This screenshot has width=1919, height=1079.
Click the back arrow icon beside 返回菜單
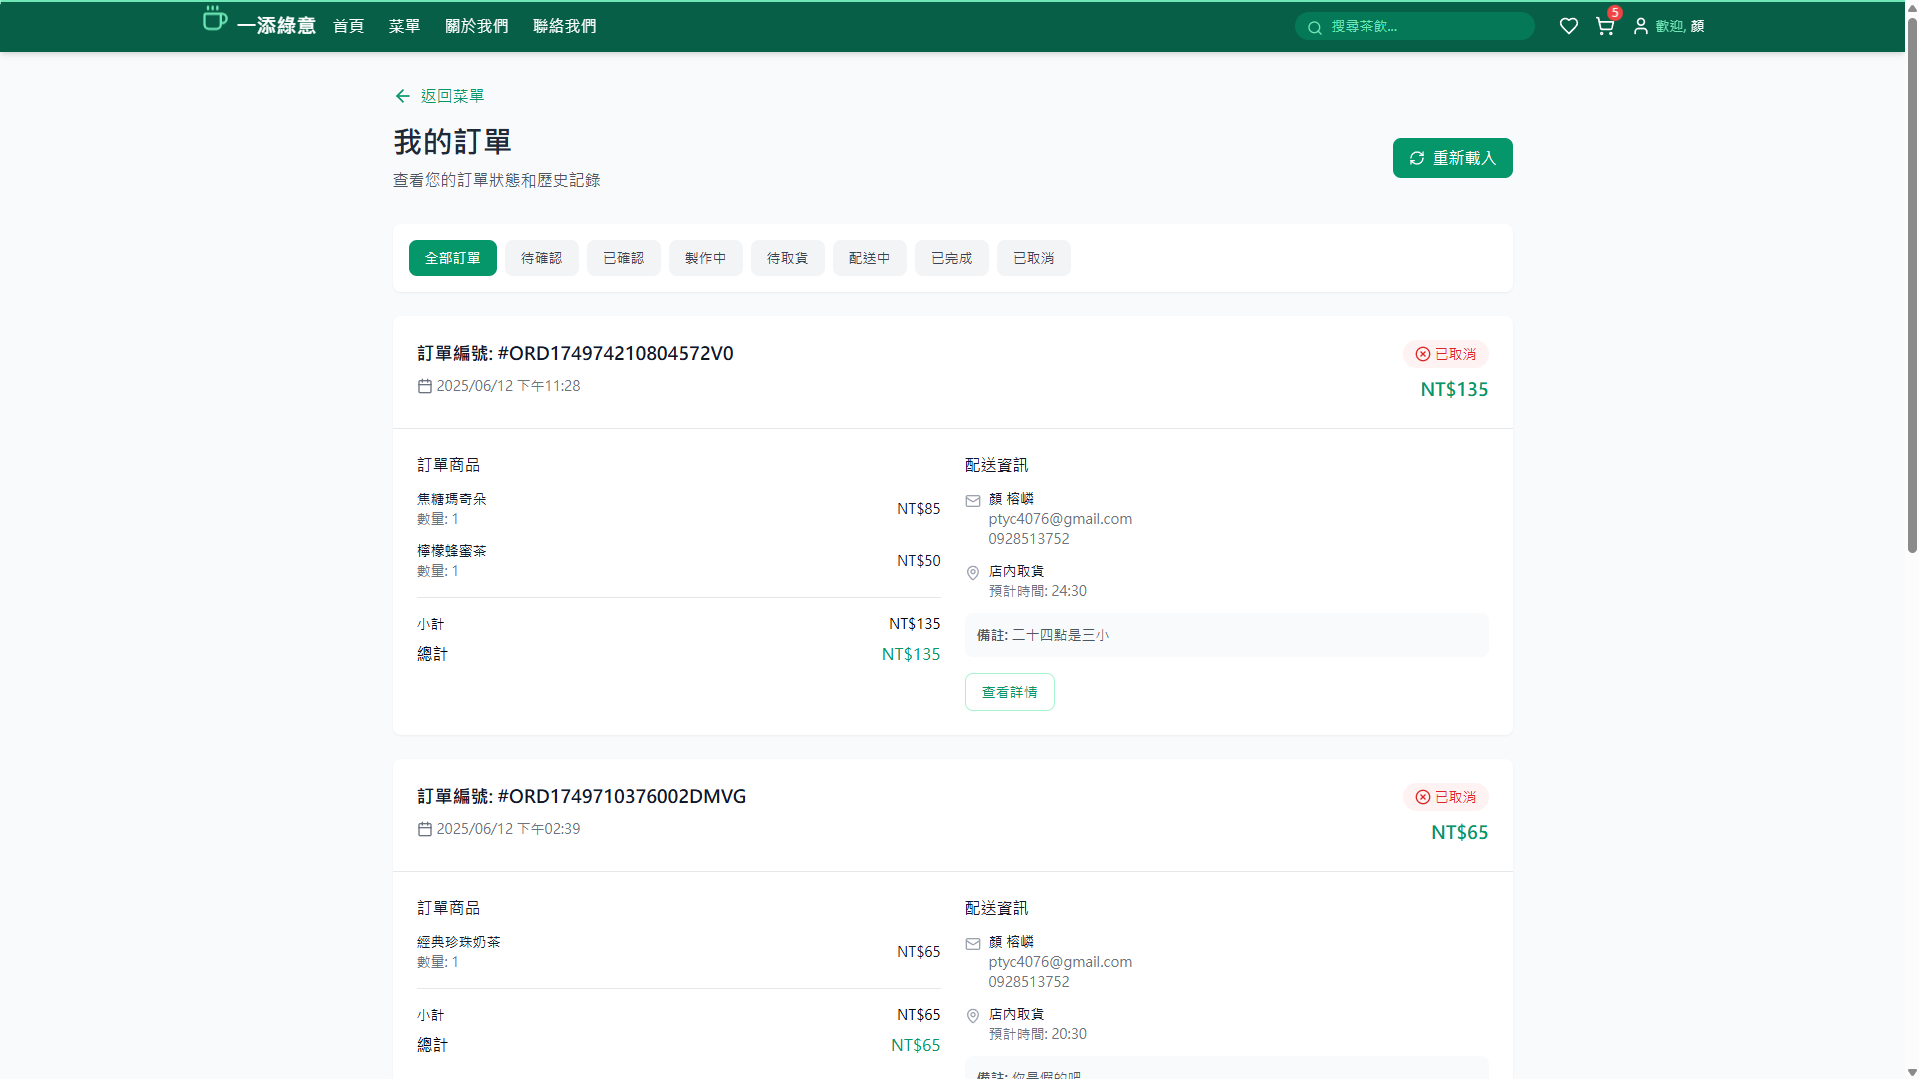click(402, 96)
